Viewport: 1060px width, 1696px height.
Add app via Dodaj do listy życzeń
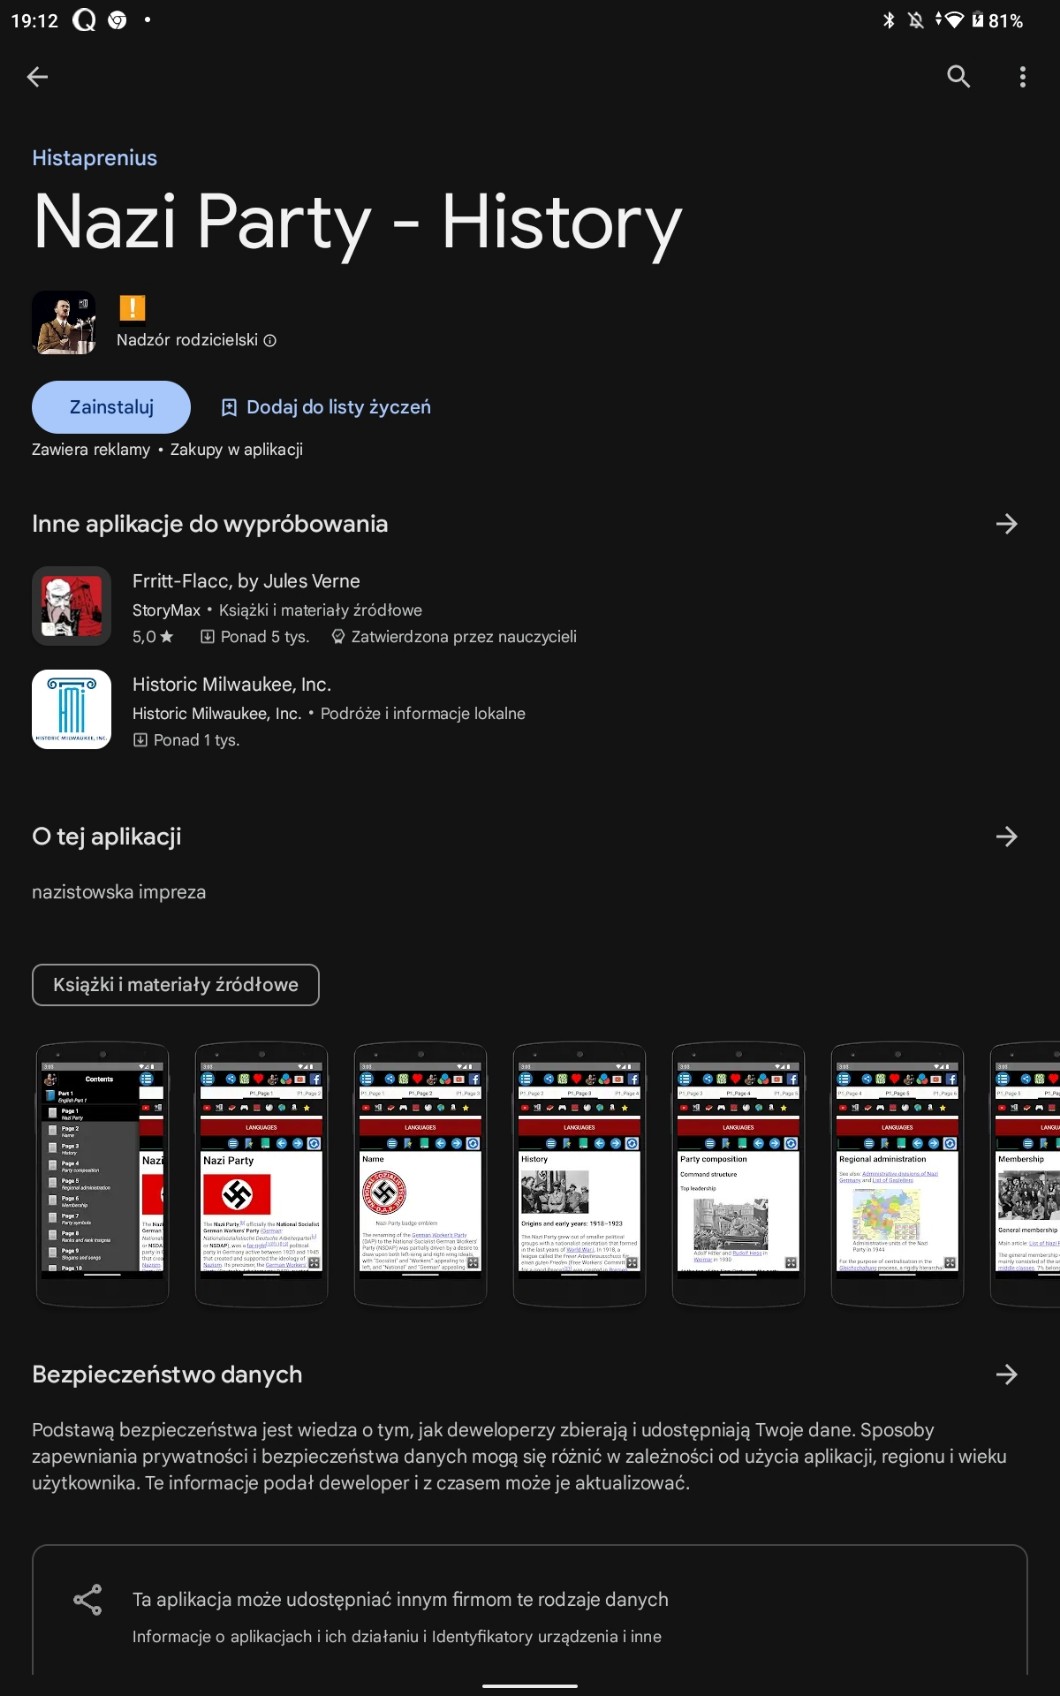coord(326,407)
